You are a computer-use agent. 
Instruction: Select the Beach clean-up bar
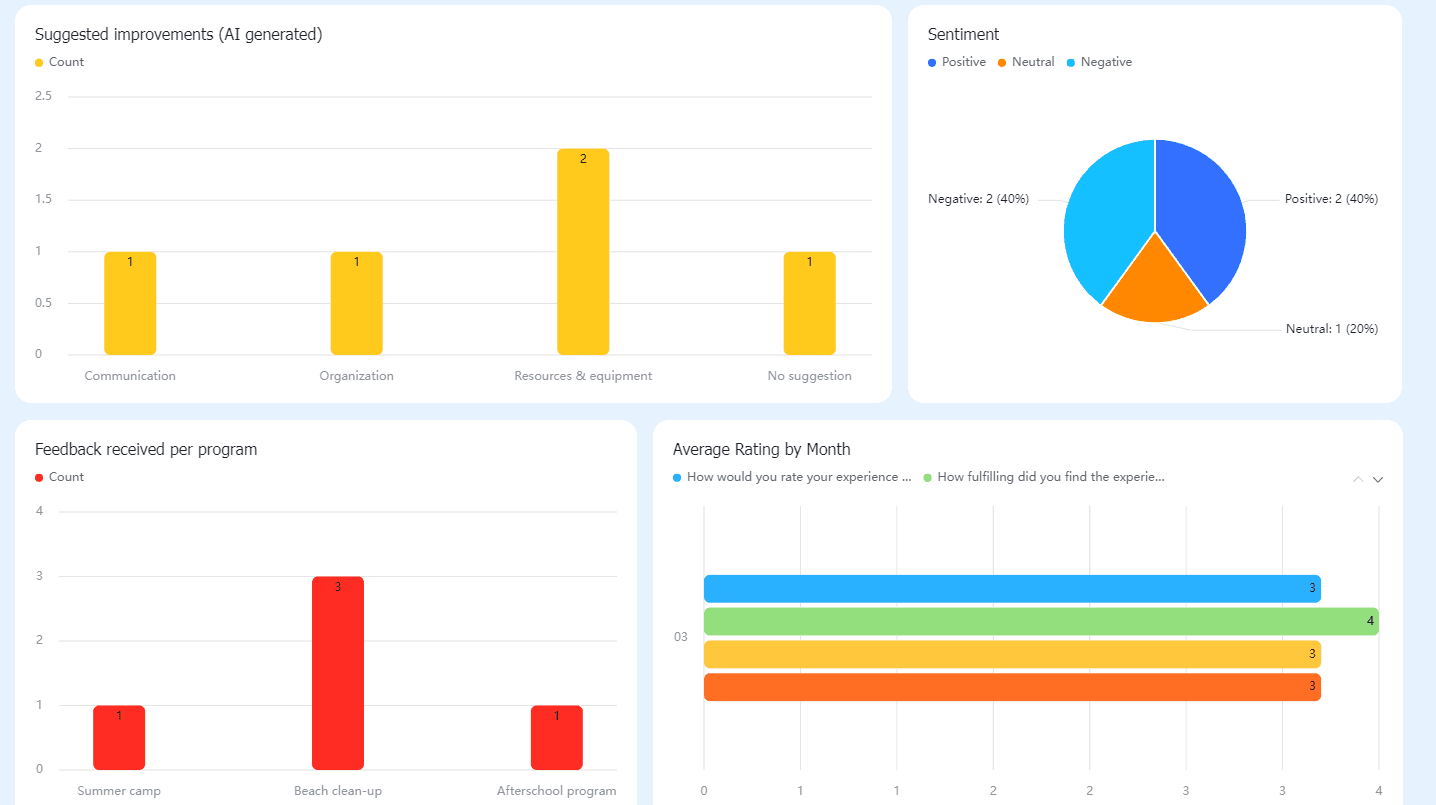[338, 673]
